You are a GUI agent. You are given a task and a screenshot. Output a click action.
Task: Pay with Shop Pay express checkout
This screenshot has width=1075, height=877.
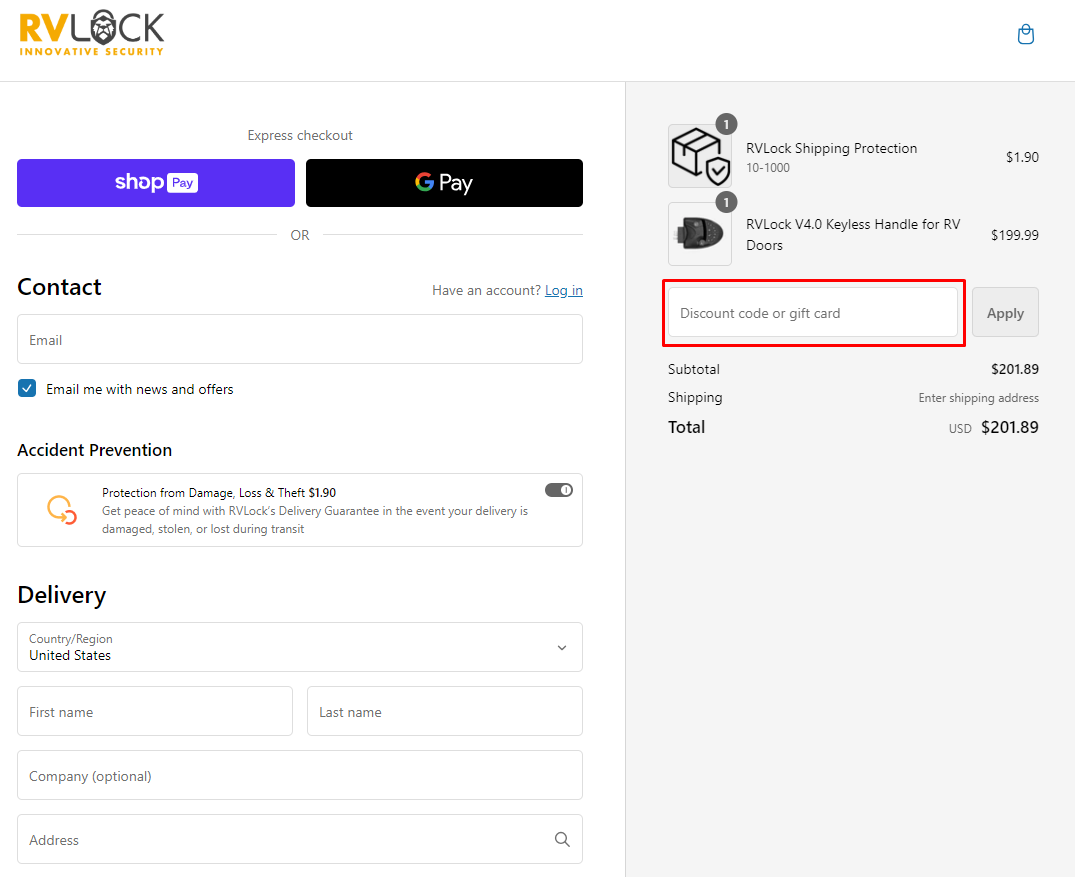(x=156, y=183)
